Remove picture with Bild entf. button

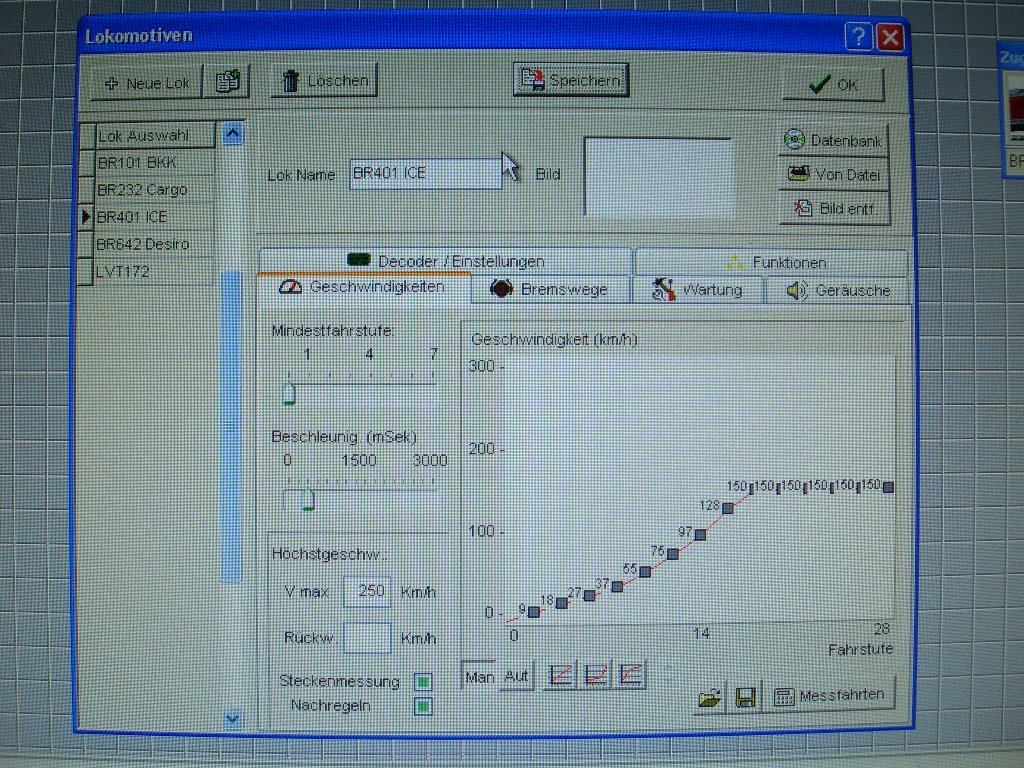tap(834, 208)
